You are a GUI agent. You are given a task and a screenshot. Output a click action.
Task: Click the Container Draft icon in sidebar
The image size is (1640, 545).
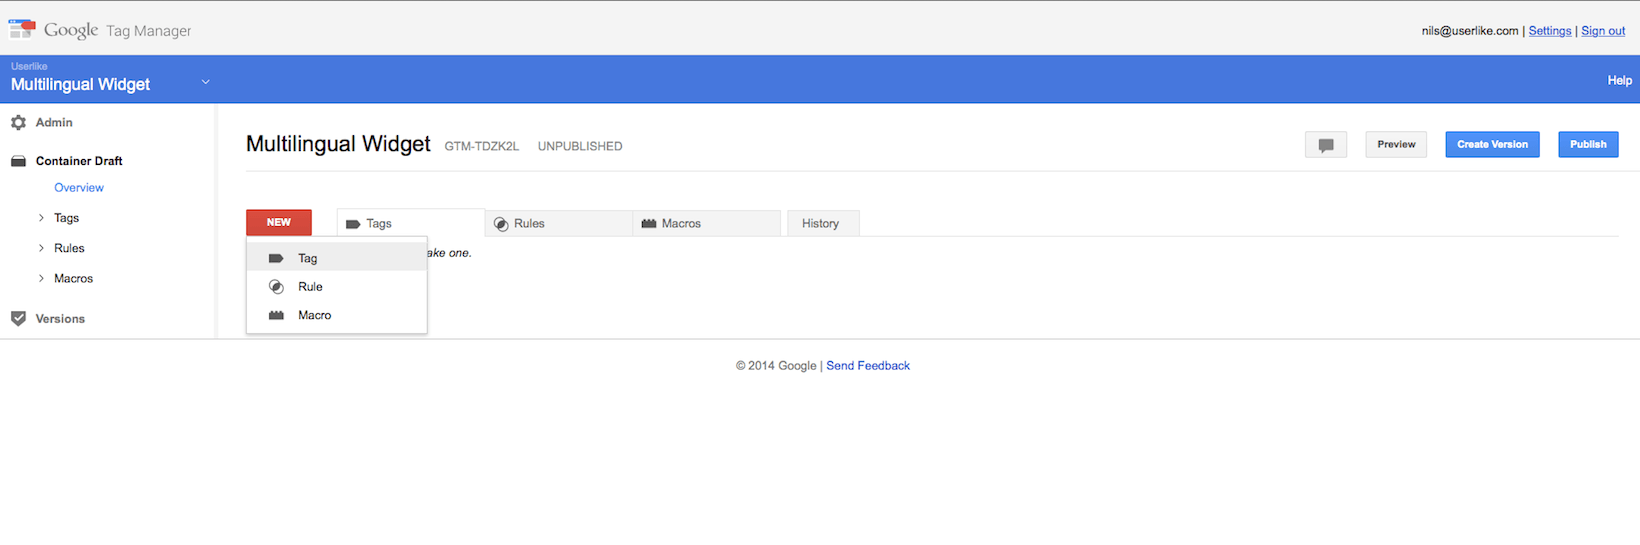pyautogui.click(x=18, y=161)
